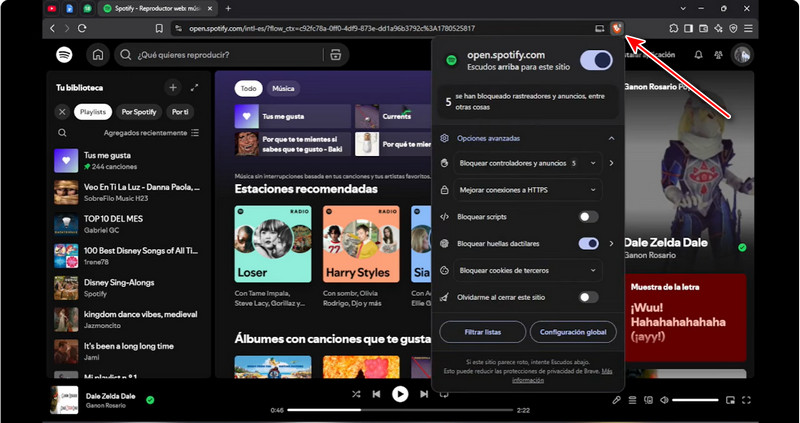Click the play button

pos(400,394)
